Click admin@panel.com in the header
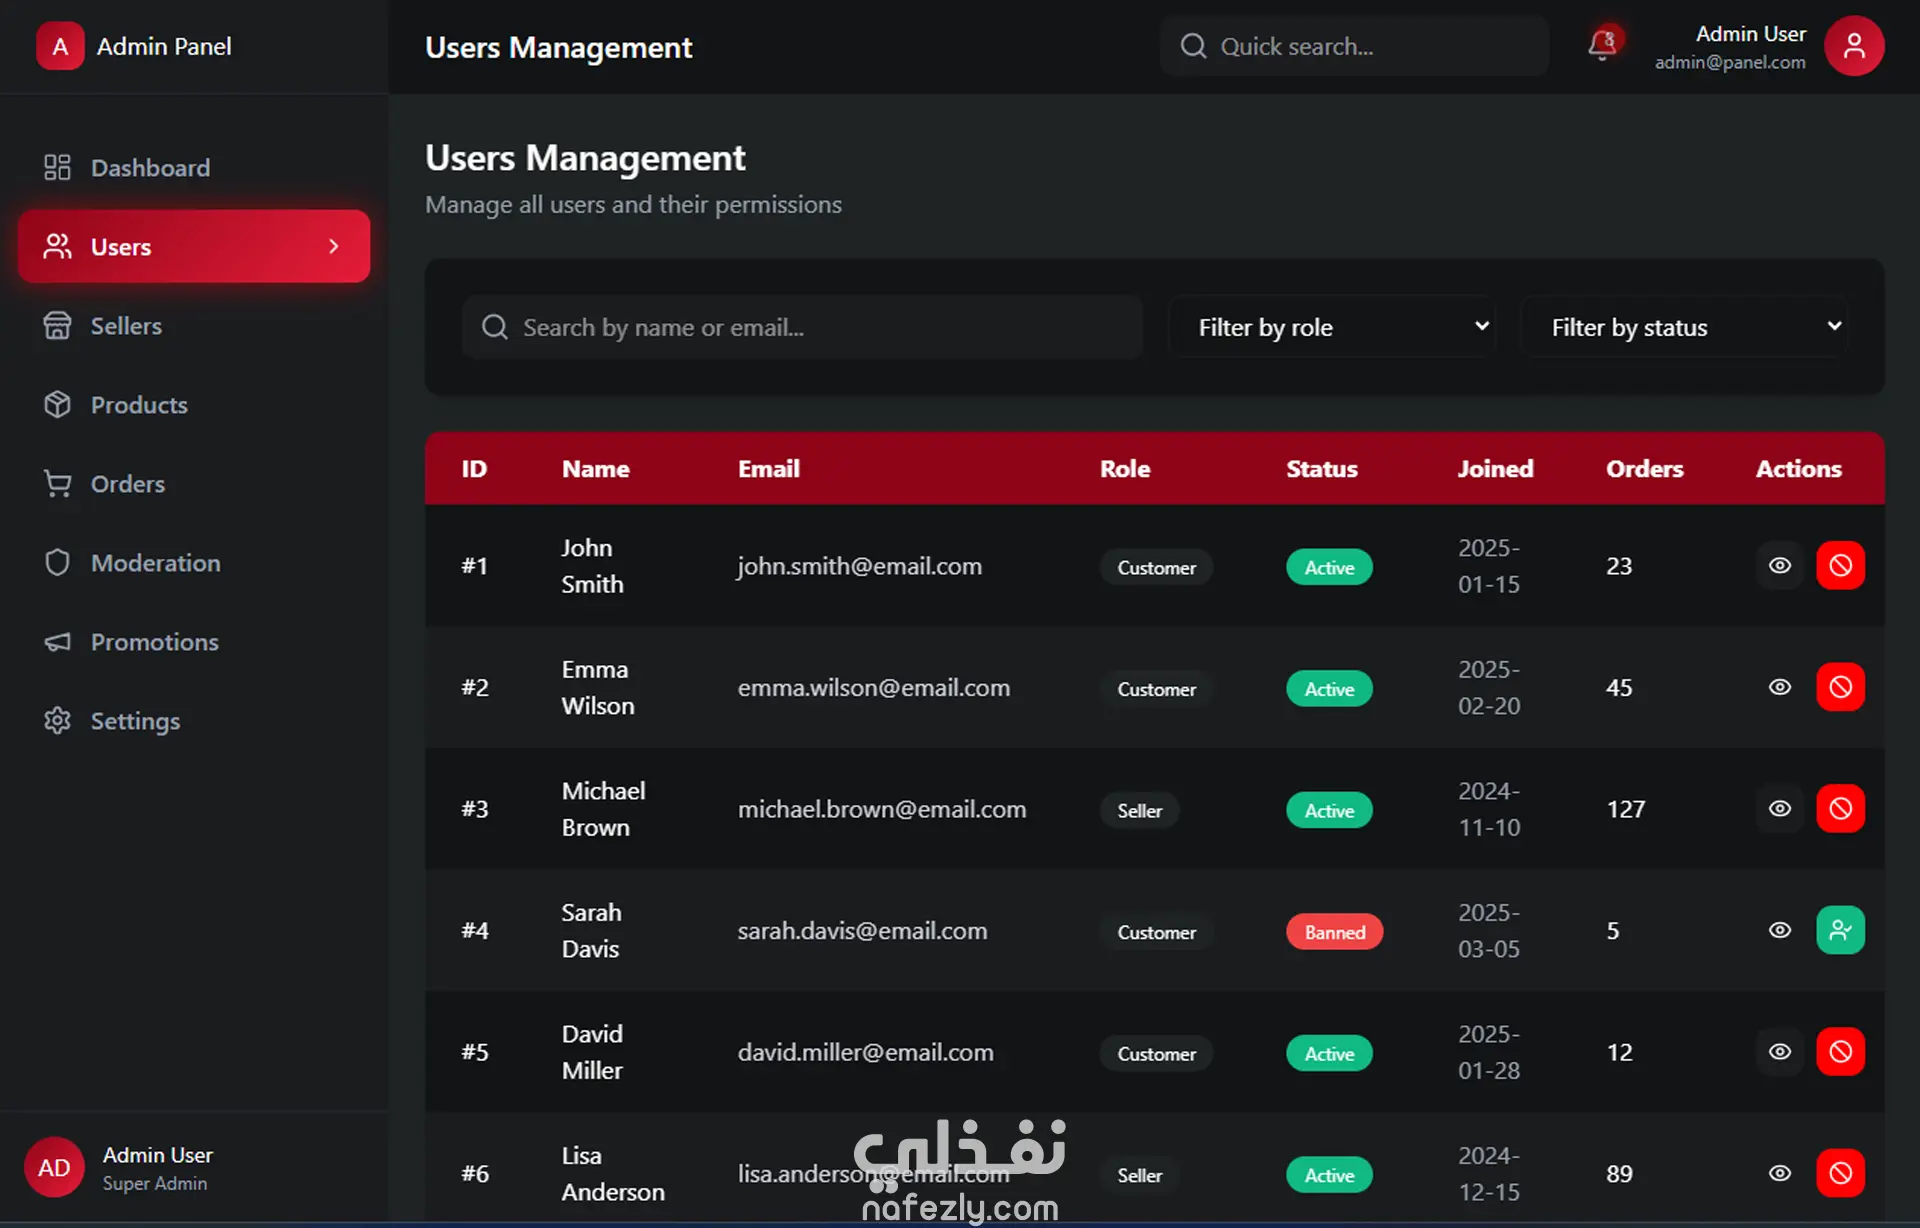This screenshot has height=1228, width=1920. pyautogui.click(x=1730, y=62)
